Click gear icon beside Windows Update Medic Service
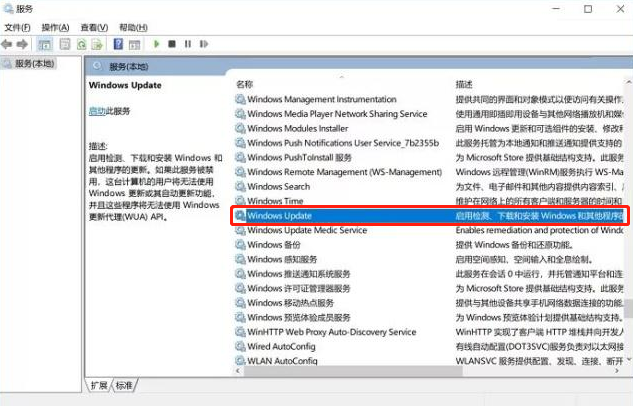This screenshot has height=406, width=633. (240, 230)
